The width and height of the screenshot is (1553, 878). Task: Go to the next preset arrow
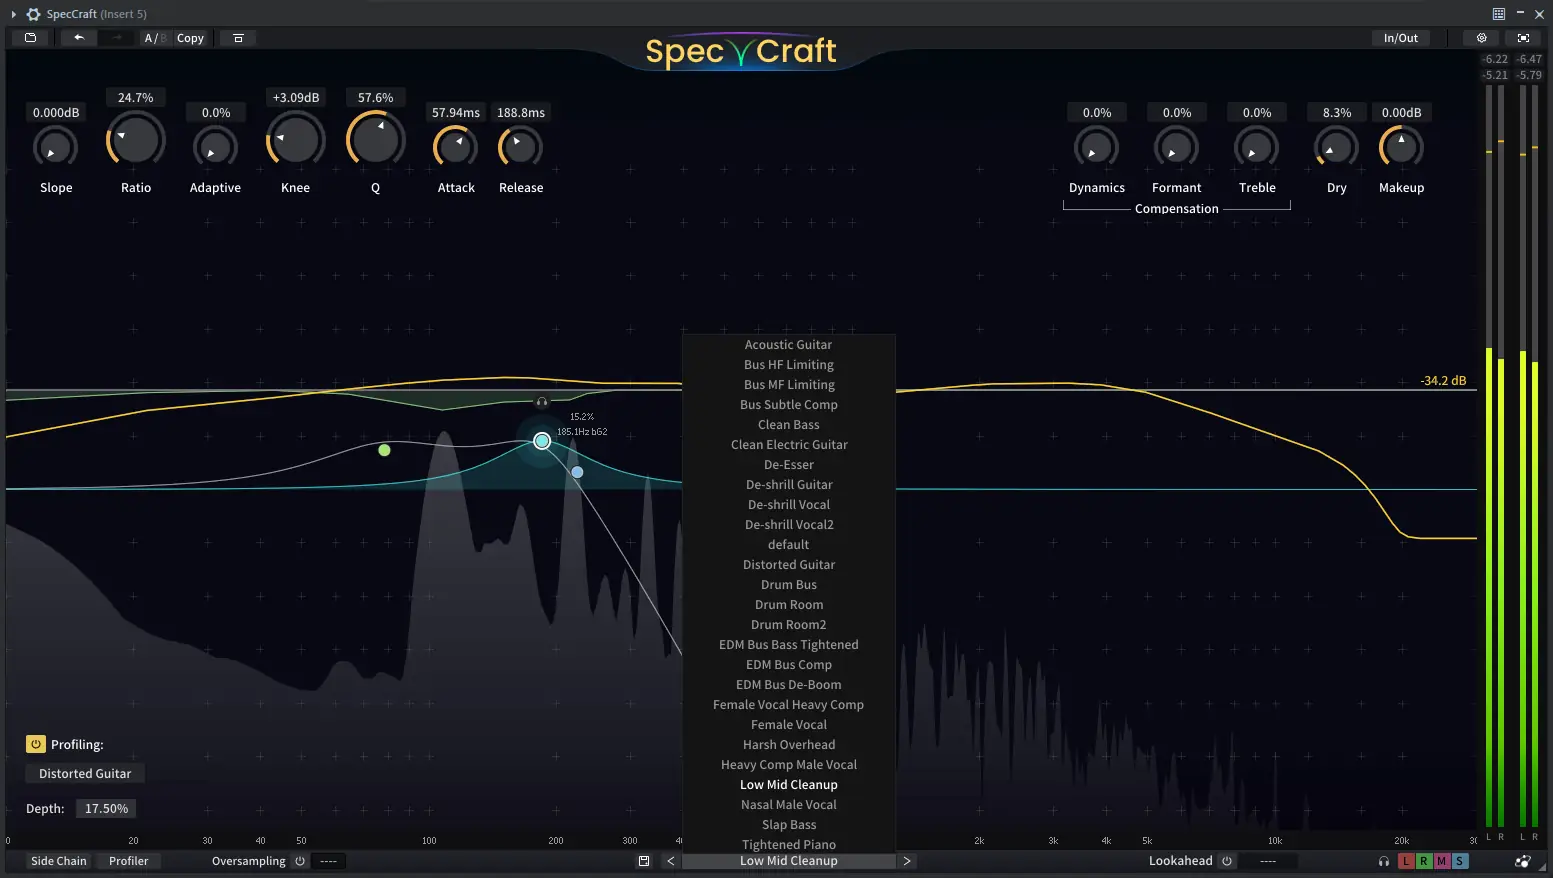tap(907, 861)
